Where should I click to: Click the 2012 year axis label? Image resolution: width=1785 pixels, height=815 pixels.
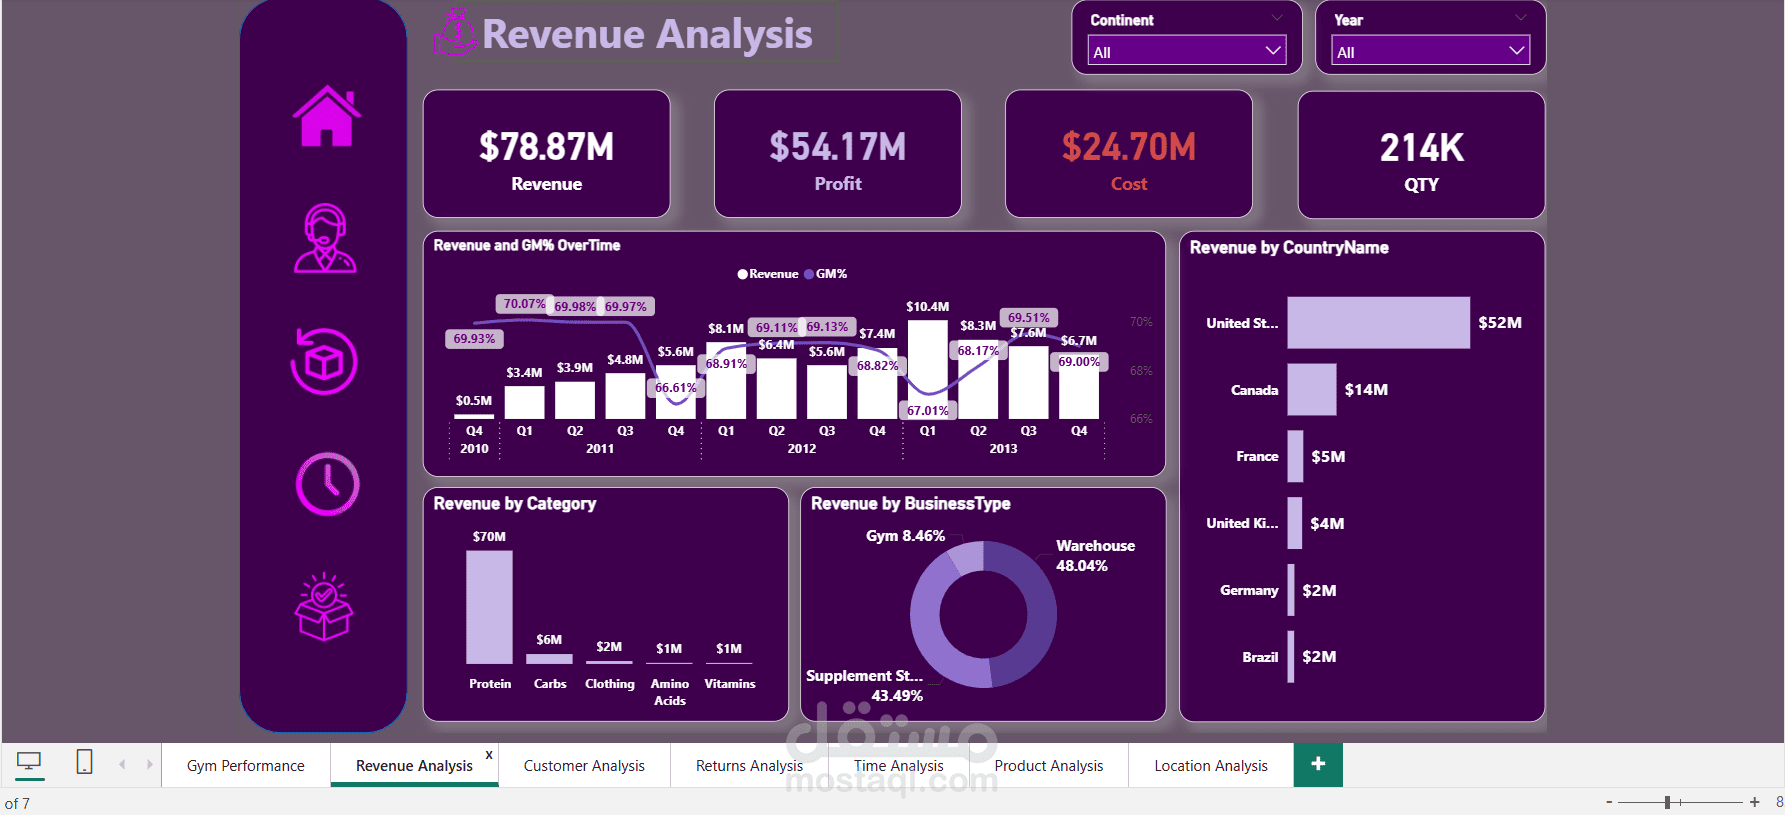click(802, 449)
